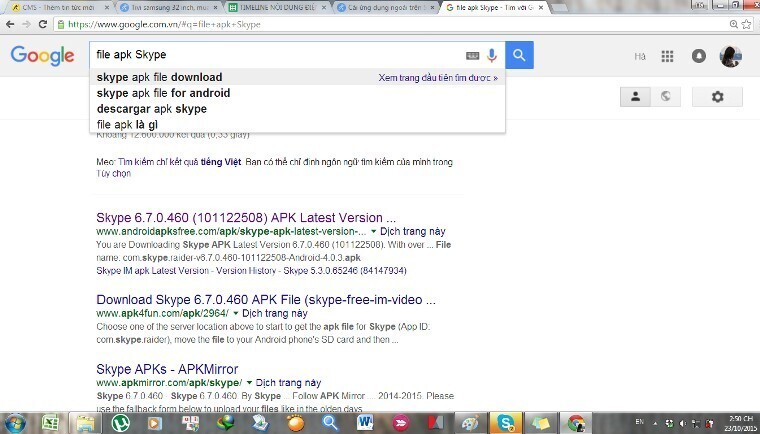Open sticky notes icon in taskbar
Screen dimensions: 760x434
[540, 423]
